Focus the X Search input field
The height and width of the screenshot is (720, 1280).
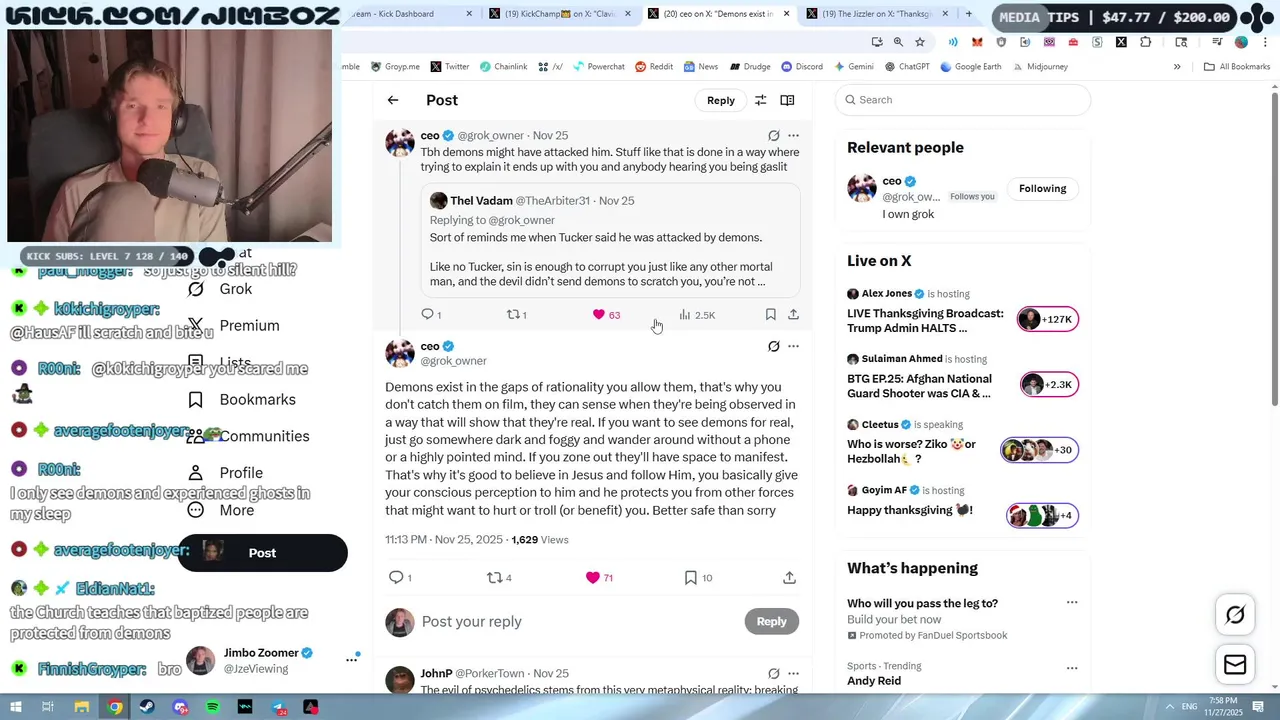click(x=963, y=100)
